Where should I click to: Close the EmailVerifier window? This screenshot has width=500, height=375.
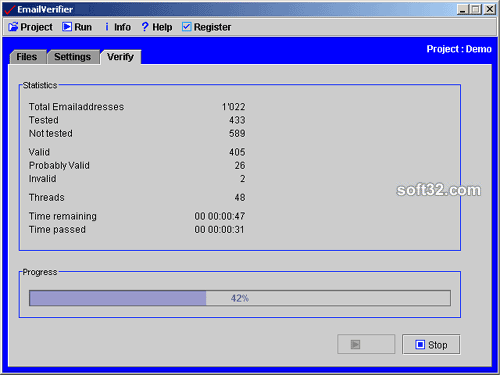click(490, 9)
